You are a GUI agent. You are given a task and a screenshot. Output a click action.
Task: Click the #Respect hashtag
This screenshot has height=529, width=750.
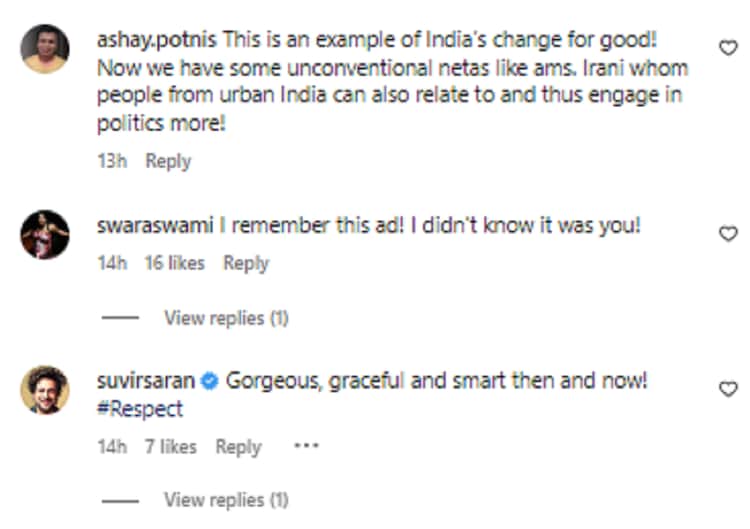pos(140,410)
